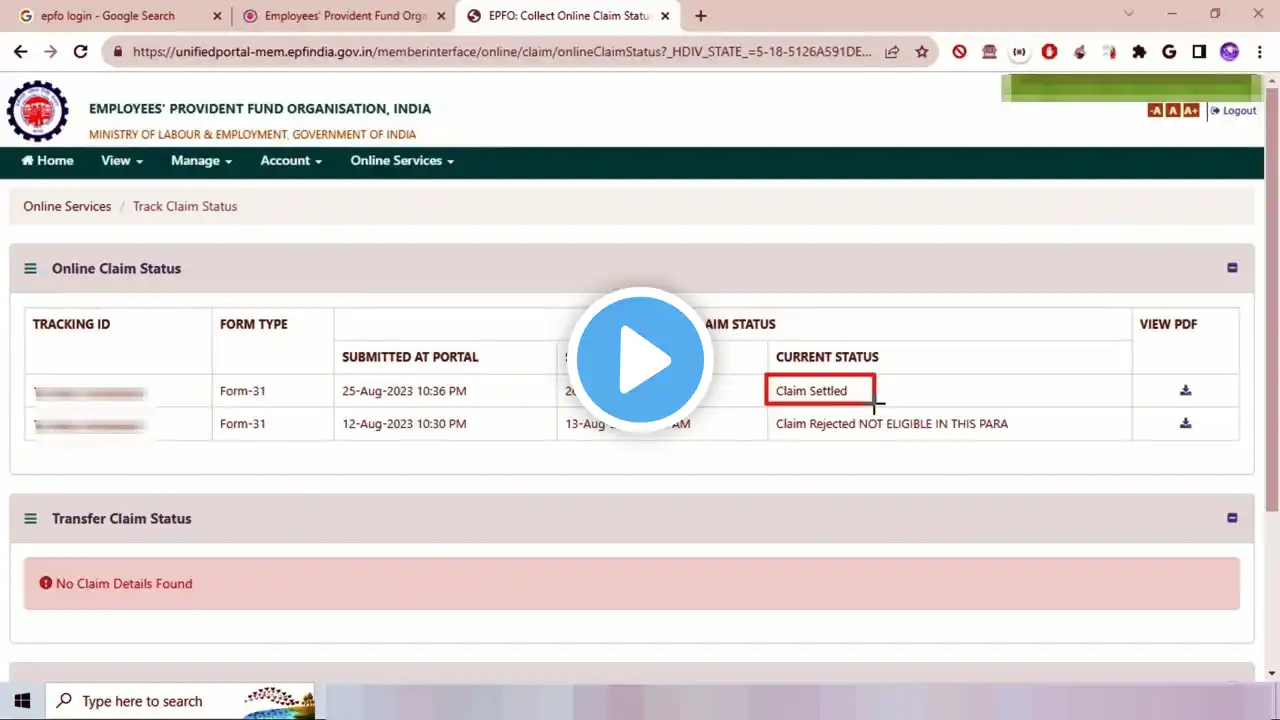Download PDF for the Claim Settled row
The height and width of the screenshot is (720, 1280).
click(1185, 391)
